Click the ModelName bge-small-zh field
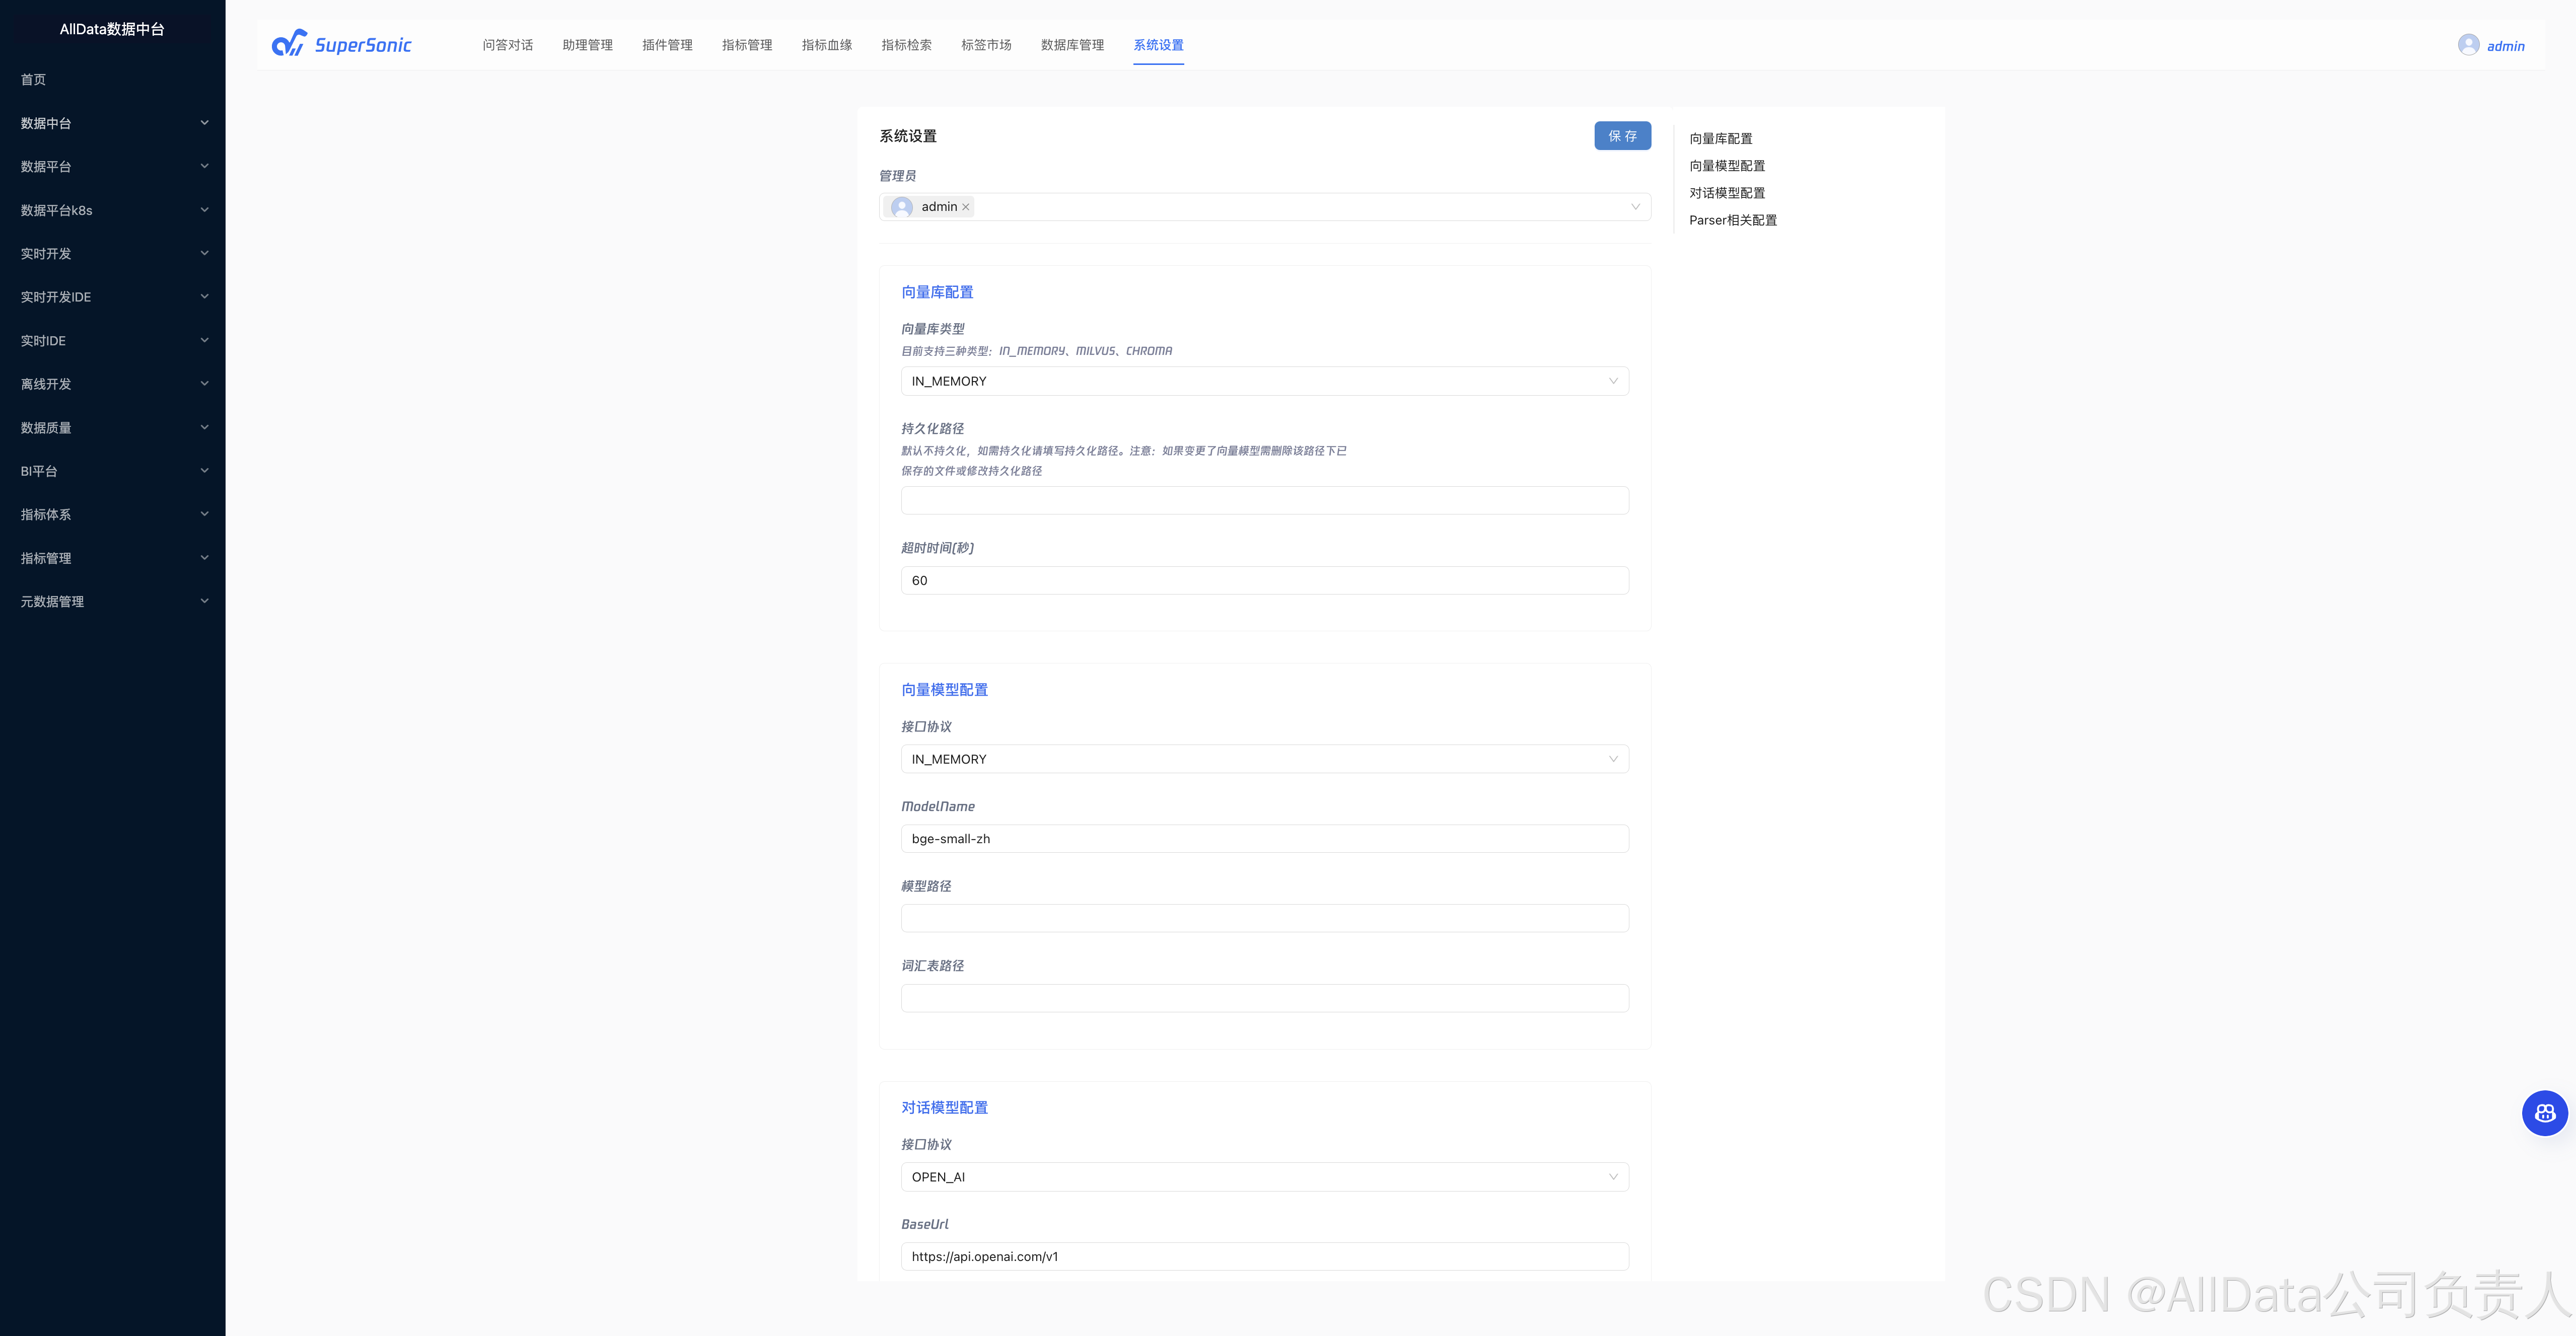 [1264, 839]
